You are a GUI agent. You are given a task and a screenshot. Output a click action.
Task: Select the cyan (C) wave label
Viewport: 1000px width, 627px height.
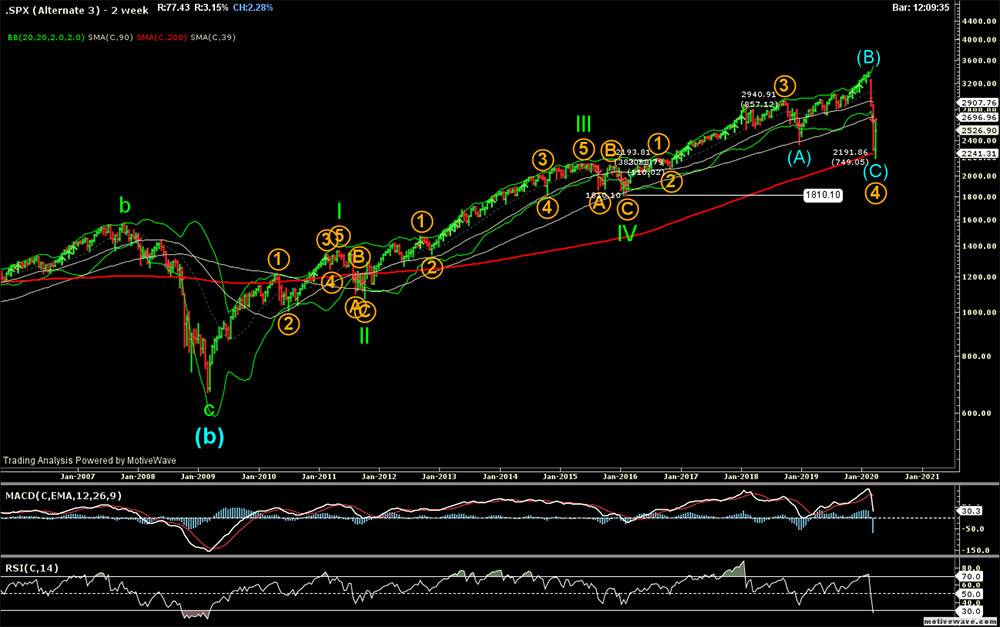tap(875, 171)
